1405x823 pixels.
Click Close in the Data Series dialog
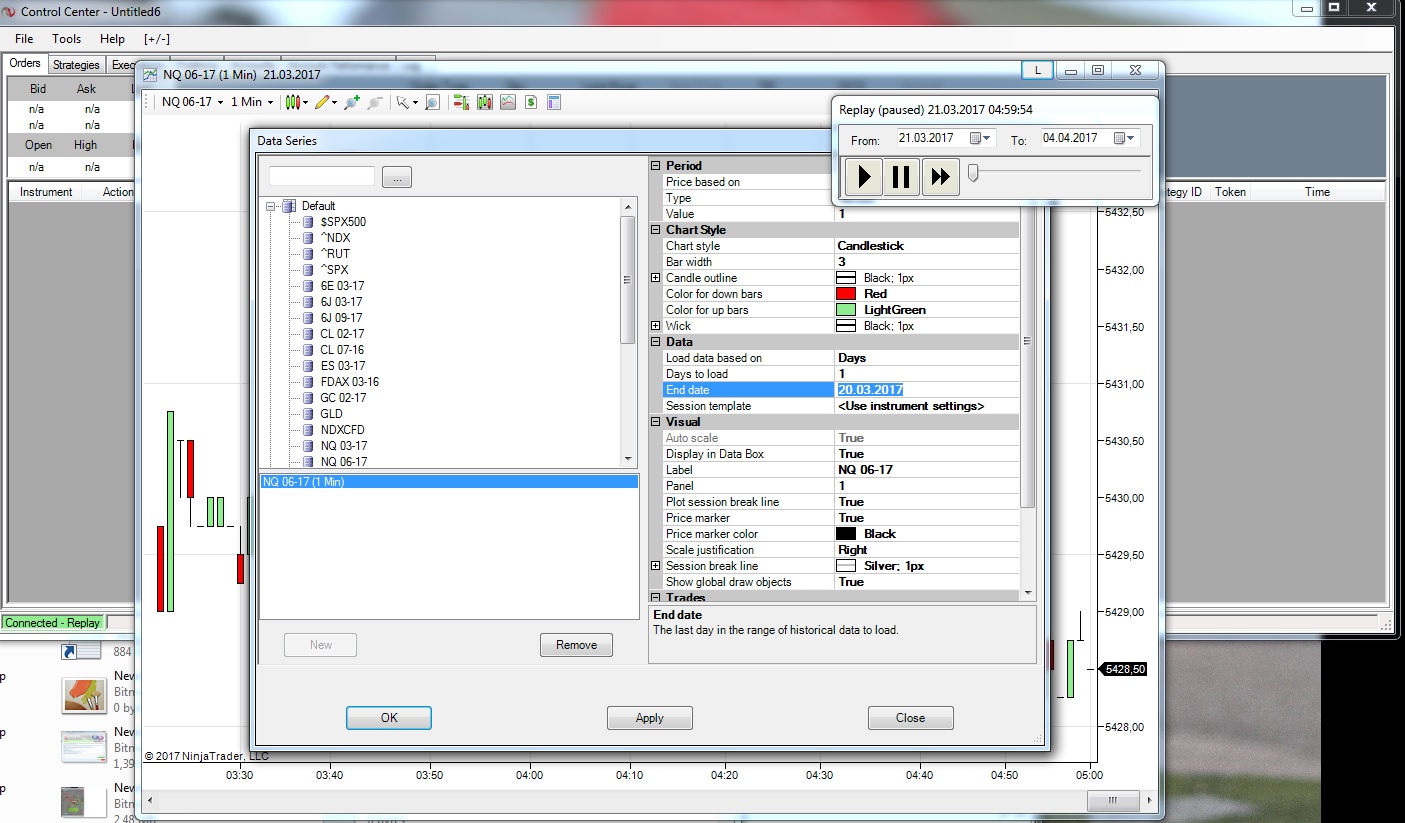pyautogui.click(x=911, y=718)
